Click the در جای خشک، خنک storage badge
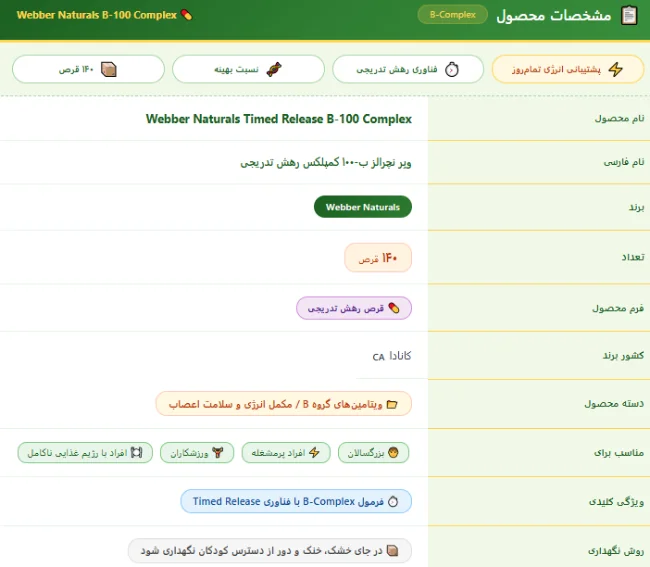The image size is (650, 567). click(270, 550)
